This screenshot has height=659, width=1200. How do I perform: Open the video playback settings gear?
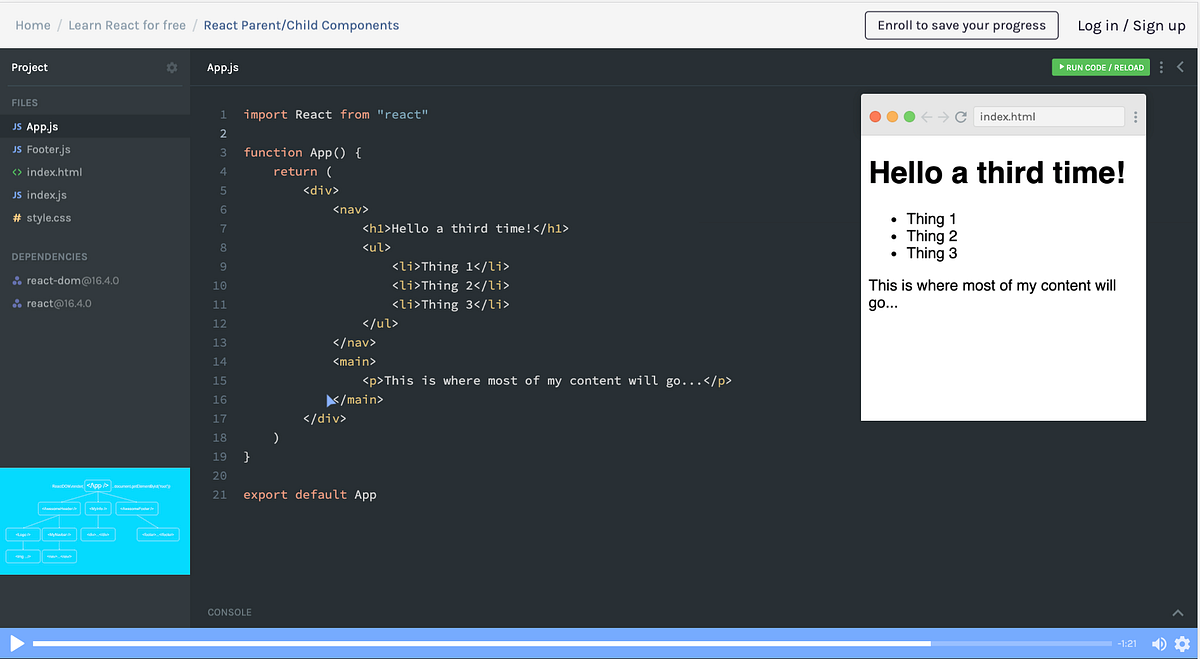(1182, 644)
